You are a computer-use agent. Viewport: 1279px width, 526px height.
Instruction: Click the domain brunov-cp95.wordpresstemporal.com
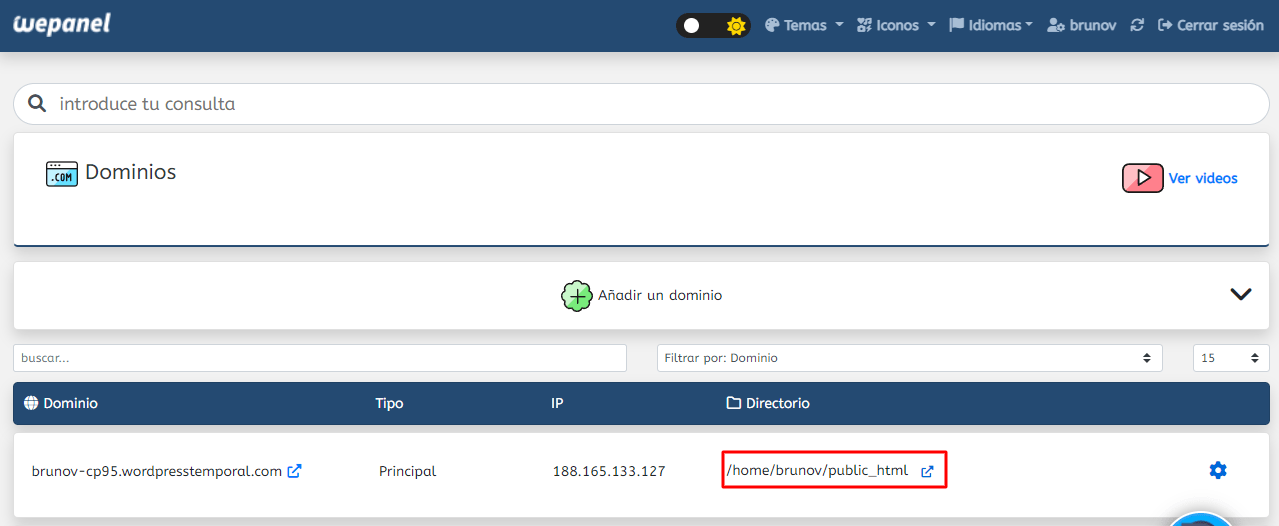[x=157, y=471]
